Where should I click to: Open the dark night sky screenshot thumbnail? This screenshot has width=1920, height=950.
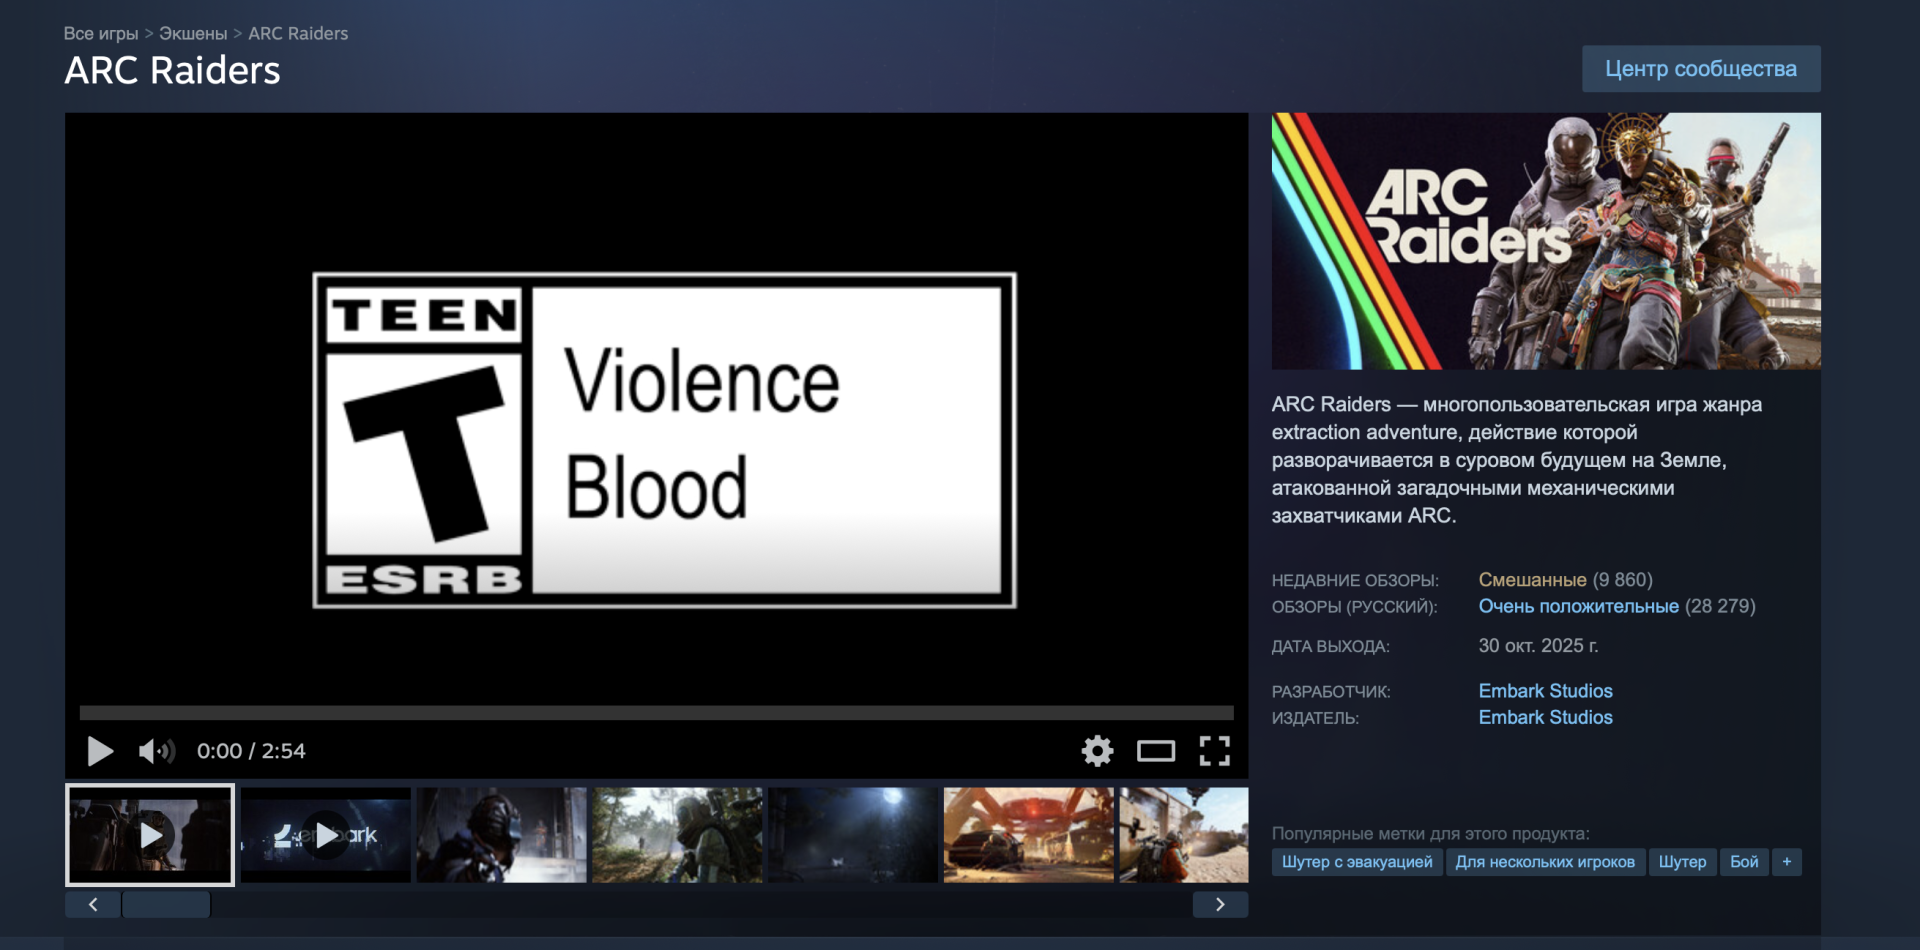tap(853, 835)
